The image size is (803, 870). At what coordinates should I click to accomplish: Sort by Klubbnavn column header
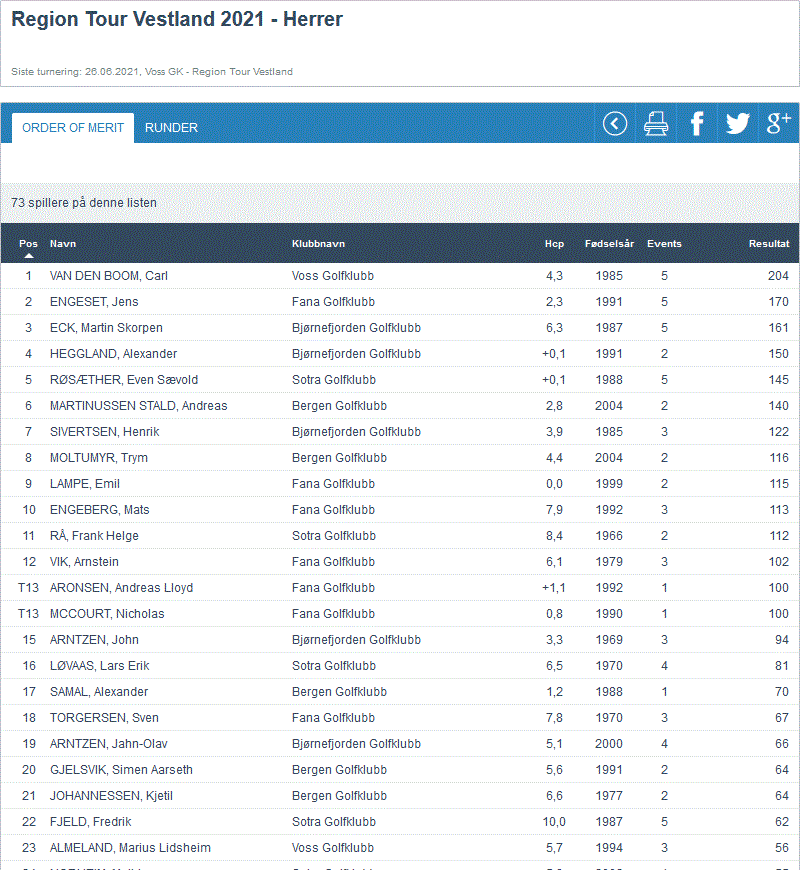[318, 244]
